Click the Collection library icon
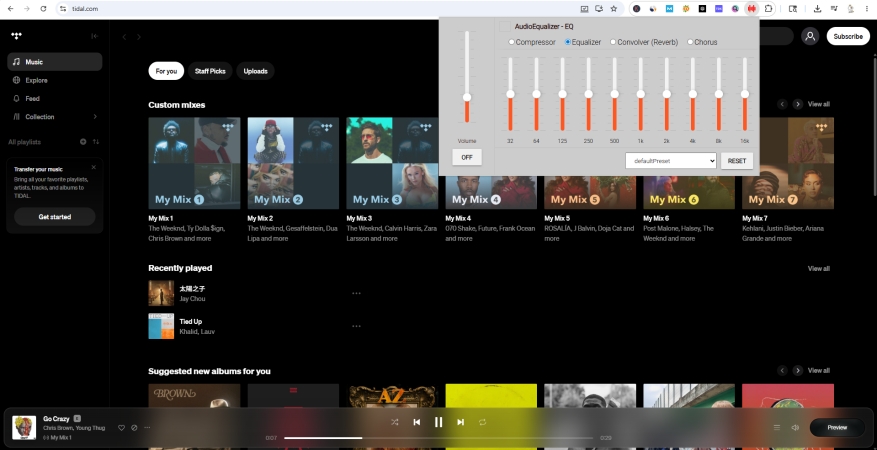 coord(16,117)
